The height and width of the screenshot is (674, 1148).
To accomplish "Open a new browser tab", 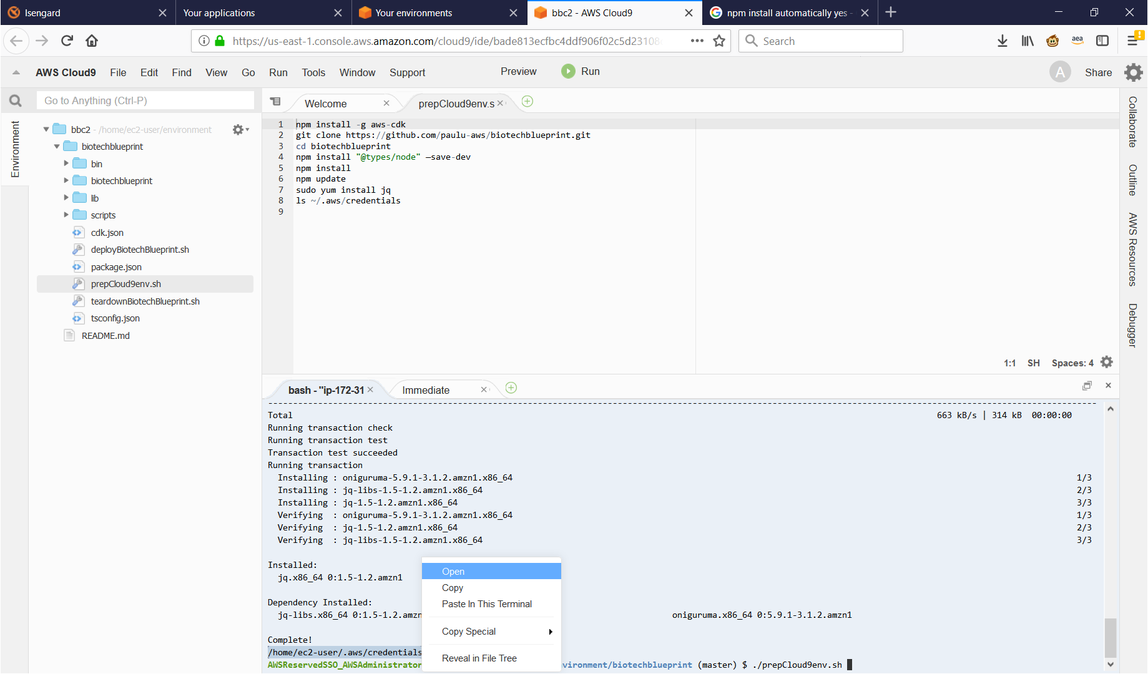I will coord(890,12).
